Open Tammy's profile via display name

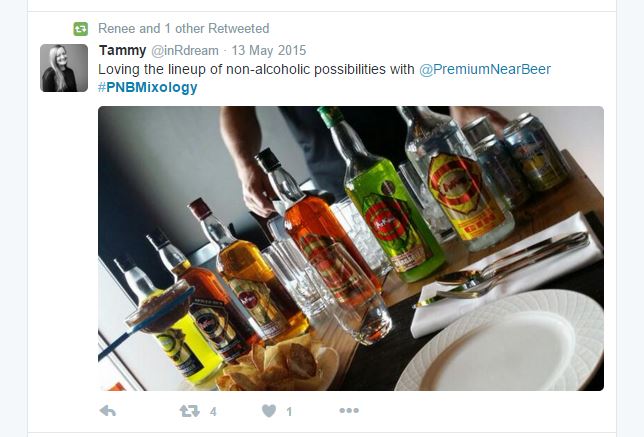(122, 51)
